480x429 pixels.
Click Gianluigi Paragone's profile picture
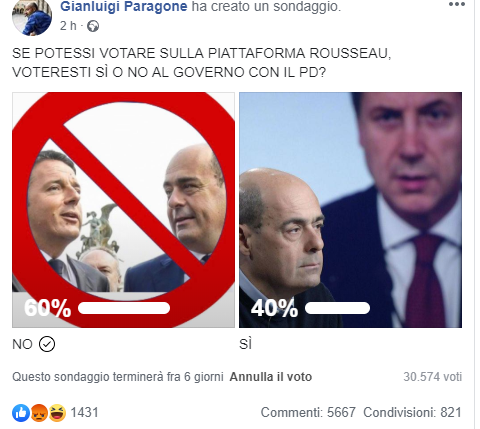(x=32, y=17)
